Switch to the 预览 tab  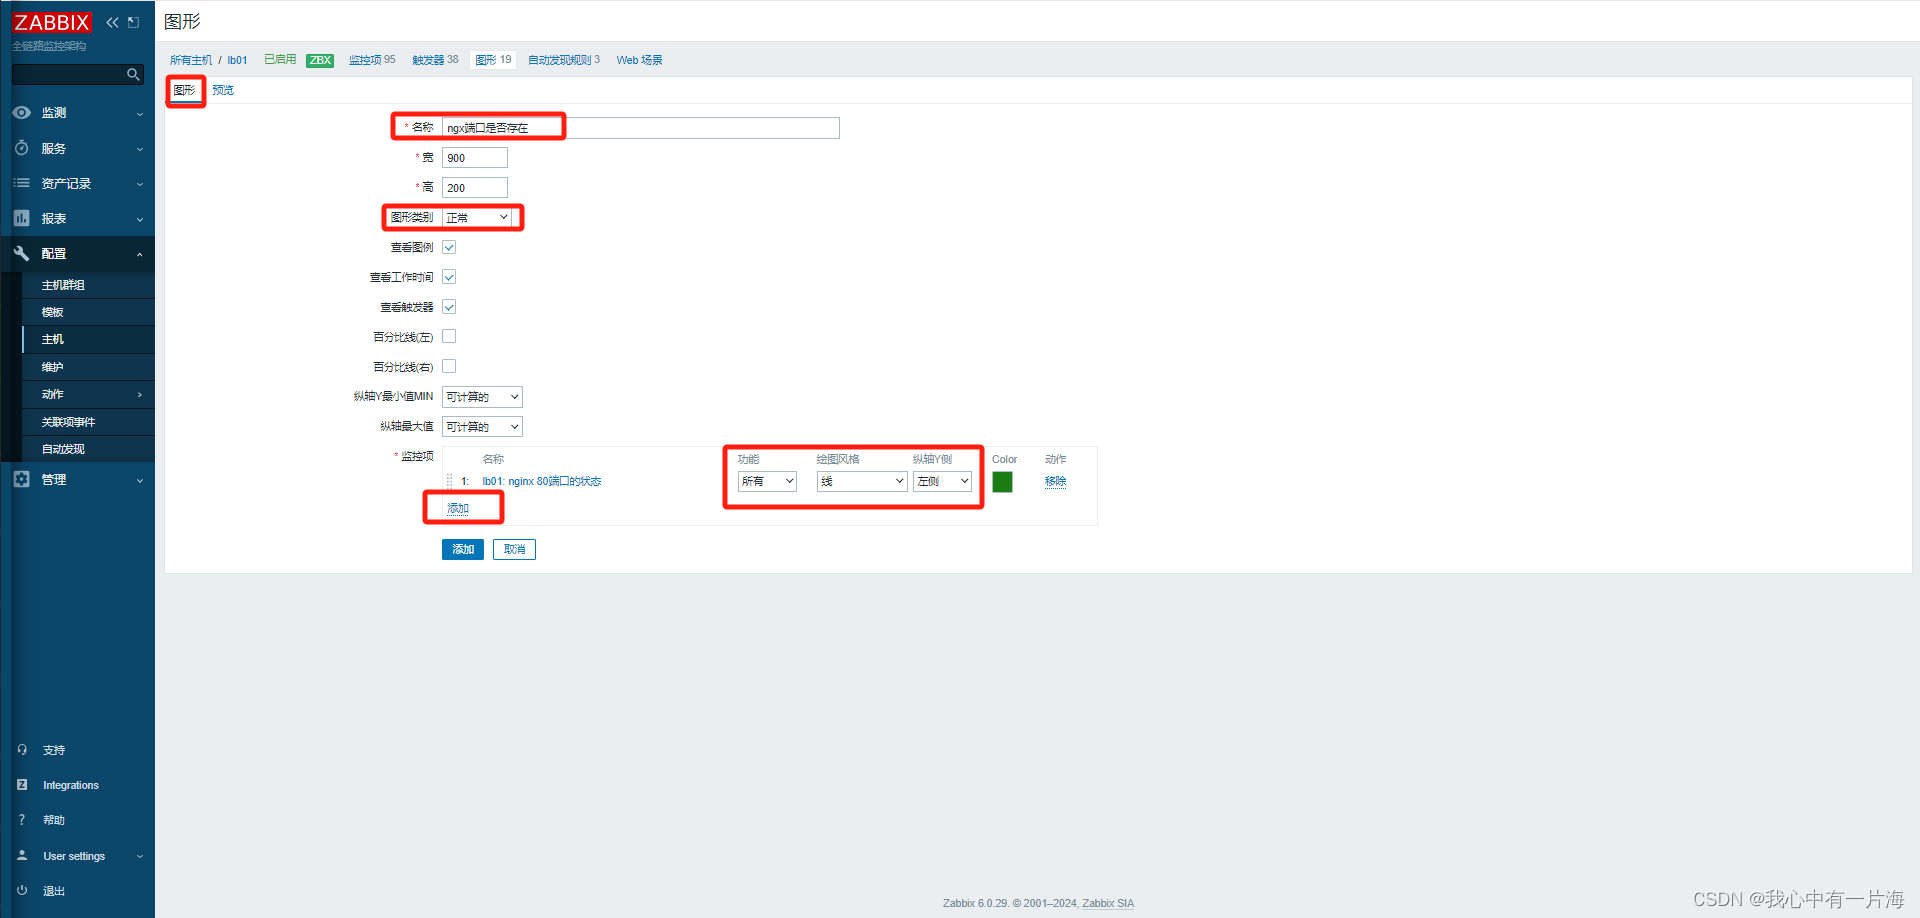click(x=223, y=90)
